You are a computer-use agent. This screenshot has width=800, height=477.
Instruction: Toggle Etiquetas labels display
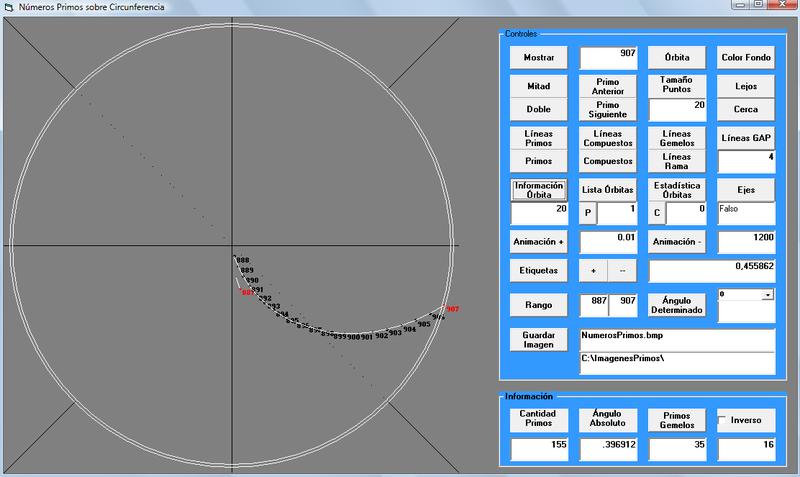[x=539, y=270]
